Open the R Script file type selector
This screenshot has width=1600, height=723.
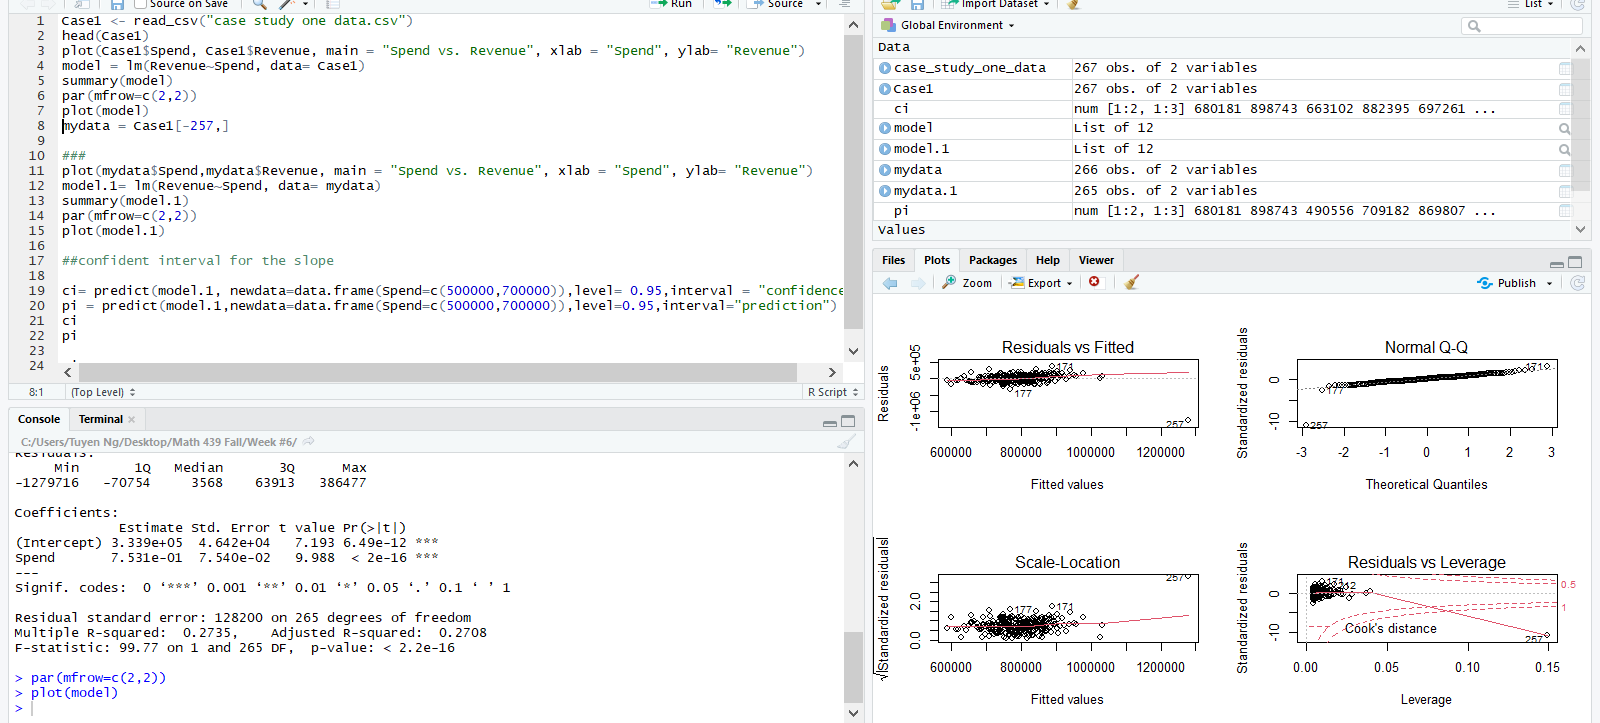(x=833, y=392)
